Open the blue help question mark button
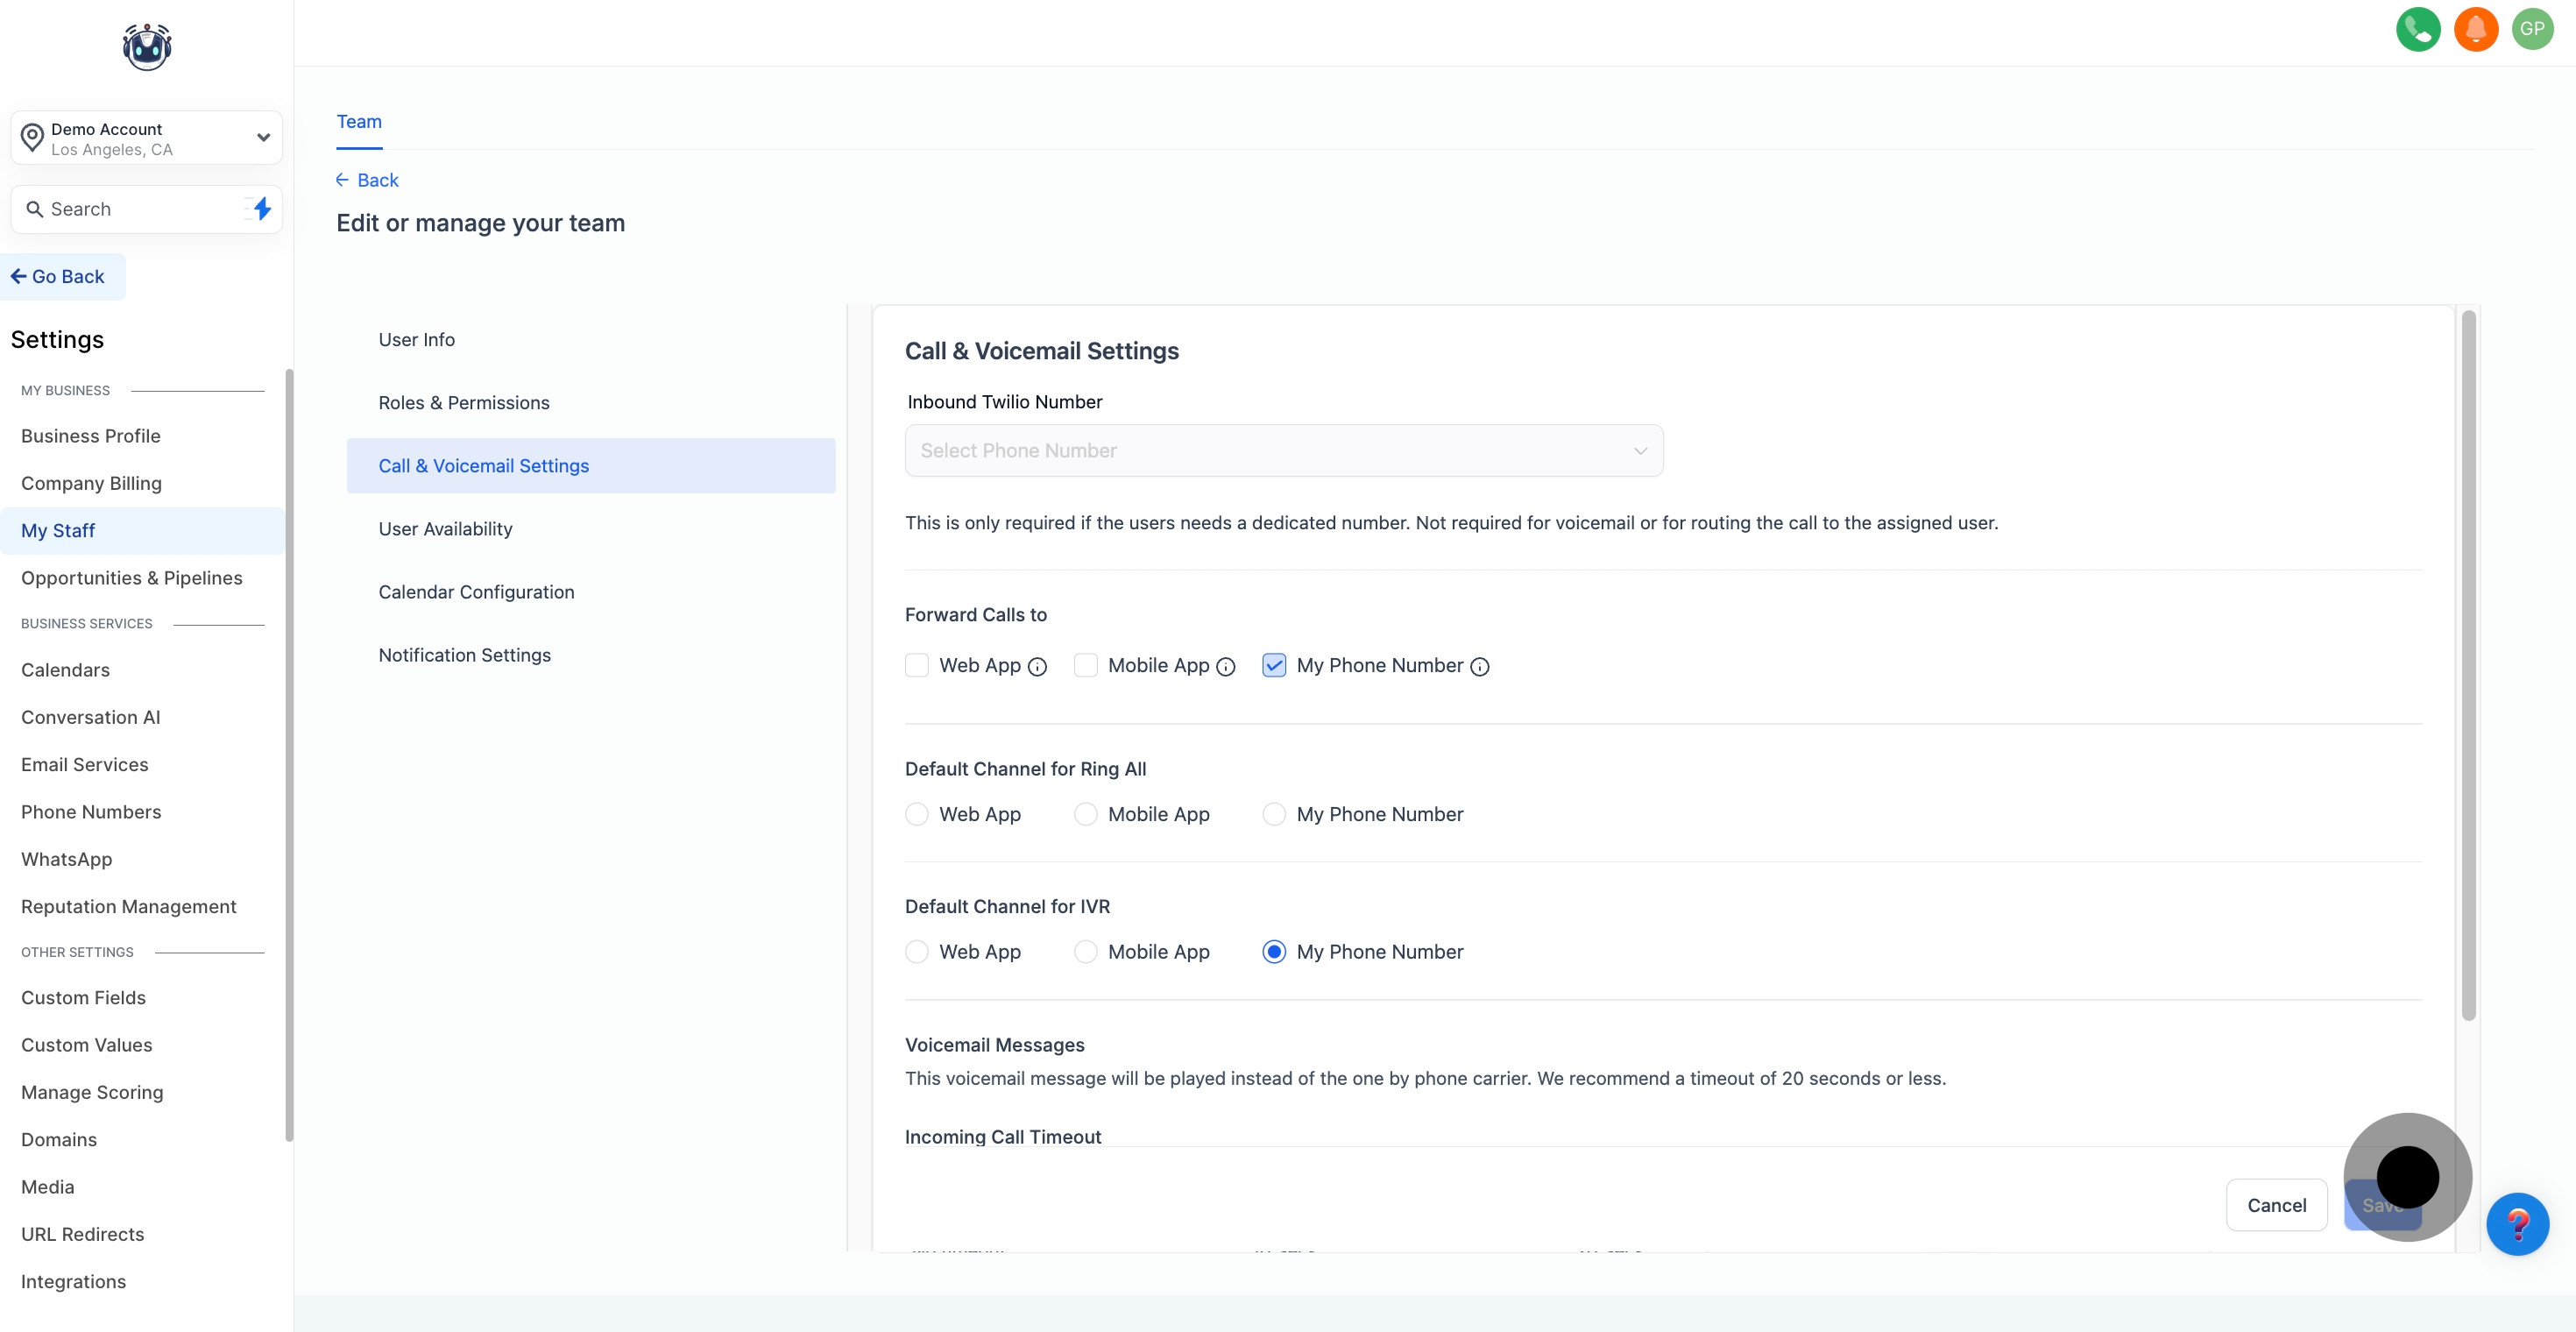2576x1332 pixels. tap(2516, 1224)
